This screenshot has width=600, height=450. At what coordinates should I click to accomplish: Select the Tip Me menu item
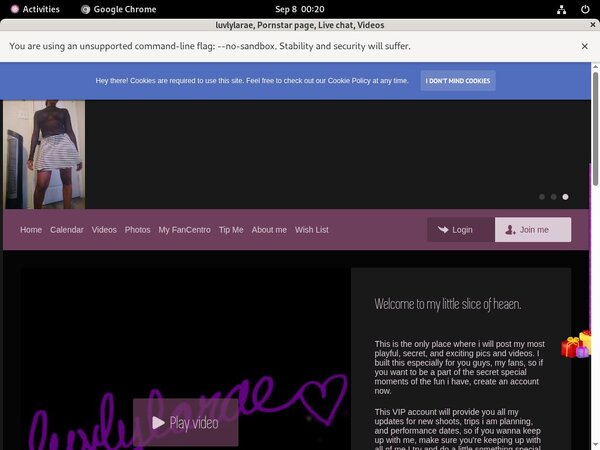coord(231,230)
